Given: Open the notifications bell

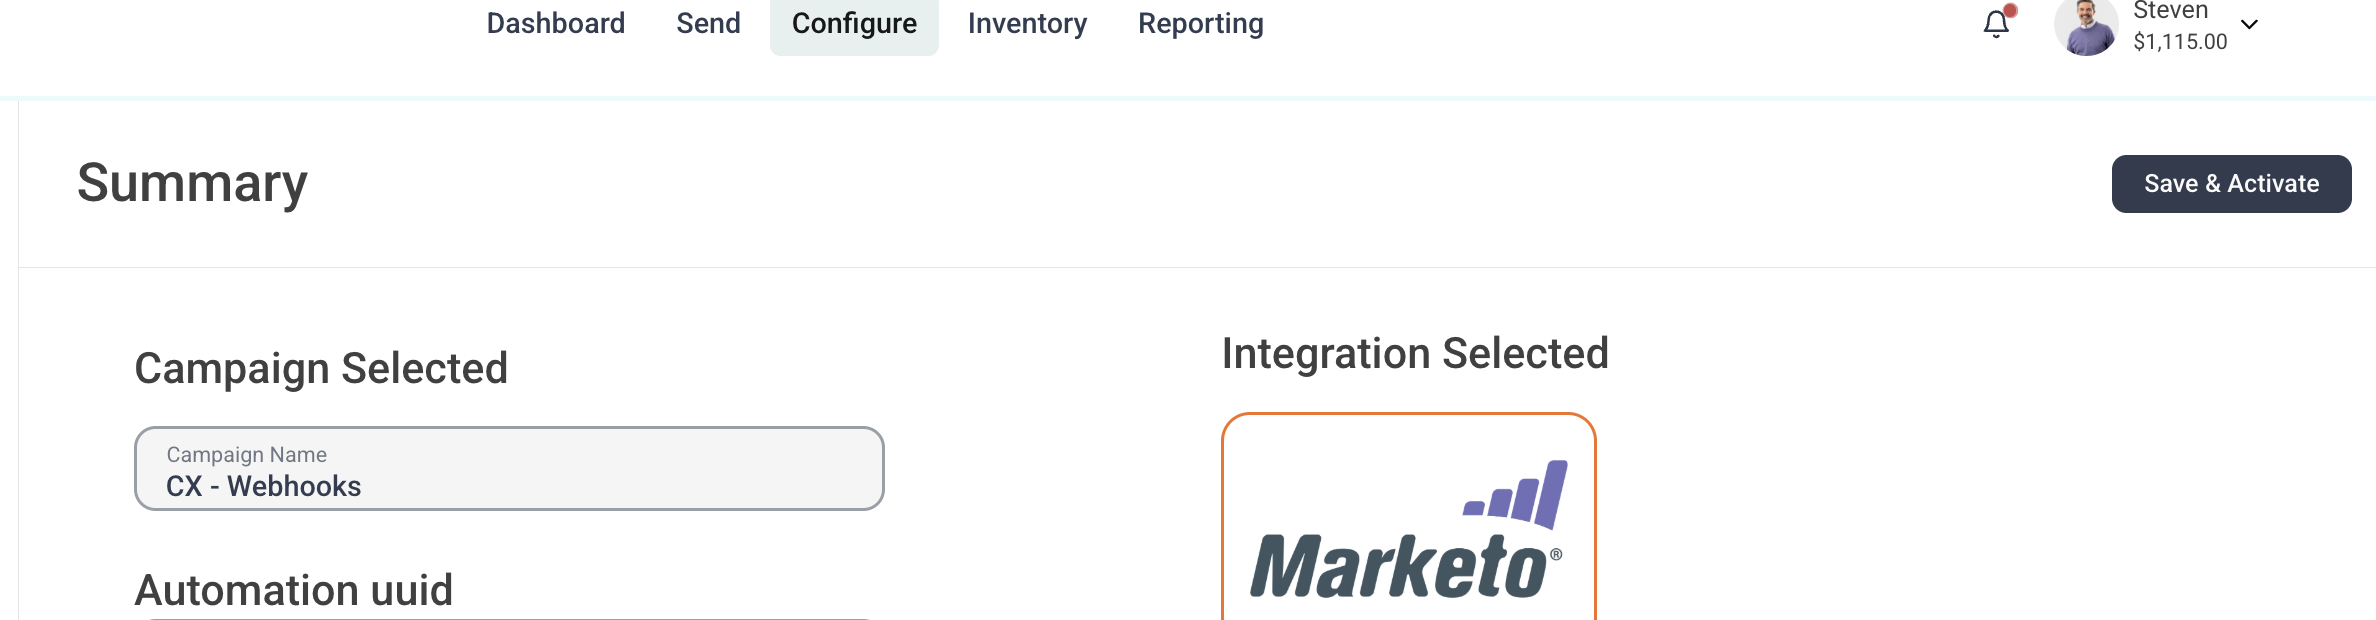Looking at the screenshot, I should coord(1996,25).
